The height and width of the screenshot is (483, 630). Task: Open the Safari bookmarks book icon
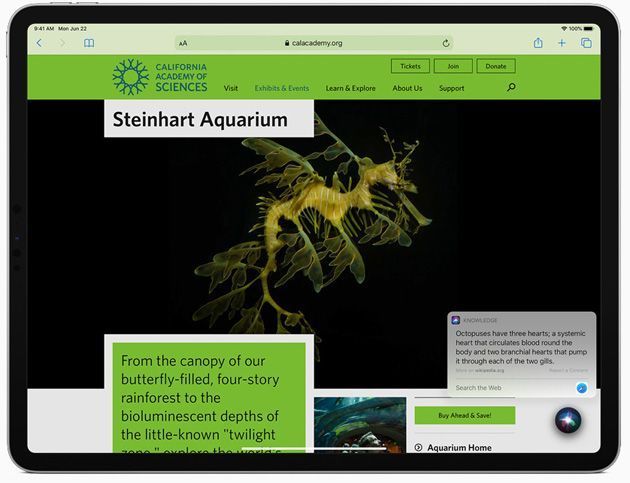pyautogui.click(x=89, y=43)
